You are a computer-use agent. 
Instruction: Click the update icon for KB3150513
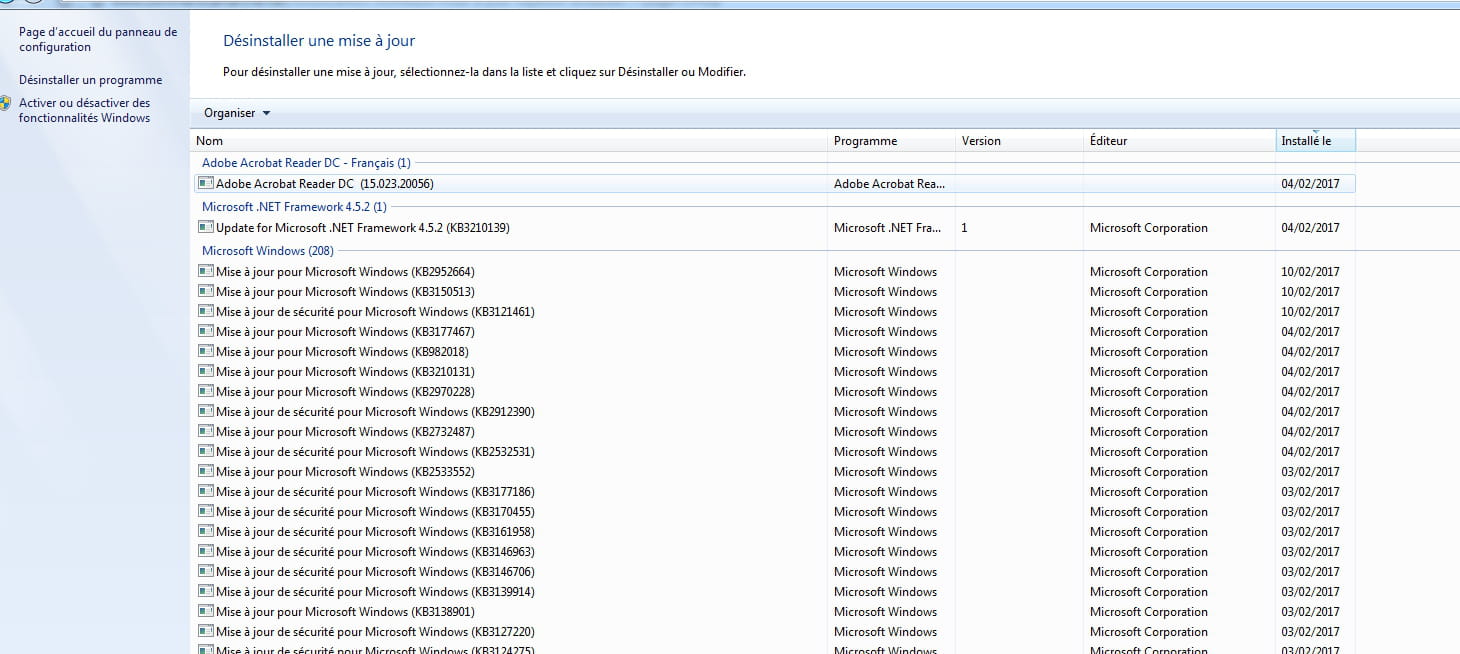click(206, 291)
